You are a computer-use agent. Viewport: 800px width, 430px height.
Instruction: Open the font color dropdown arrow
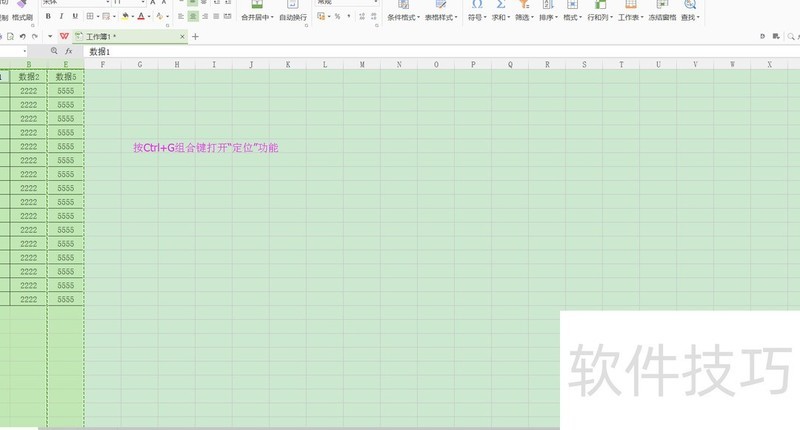149,17
